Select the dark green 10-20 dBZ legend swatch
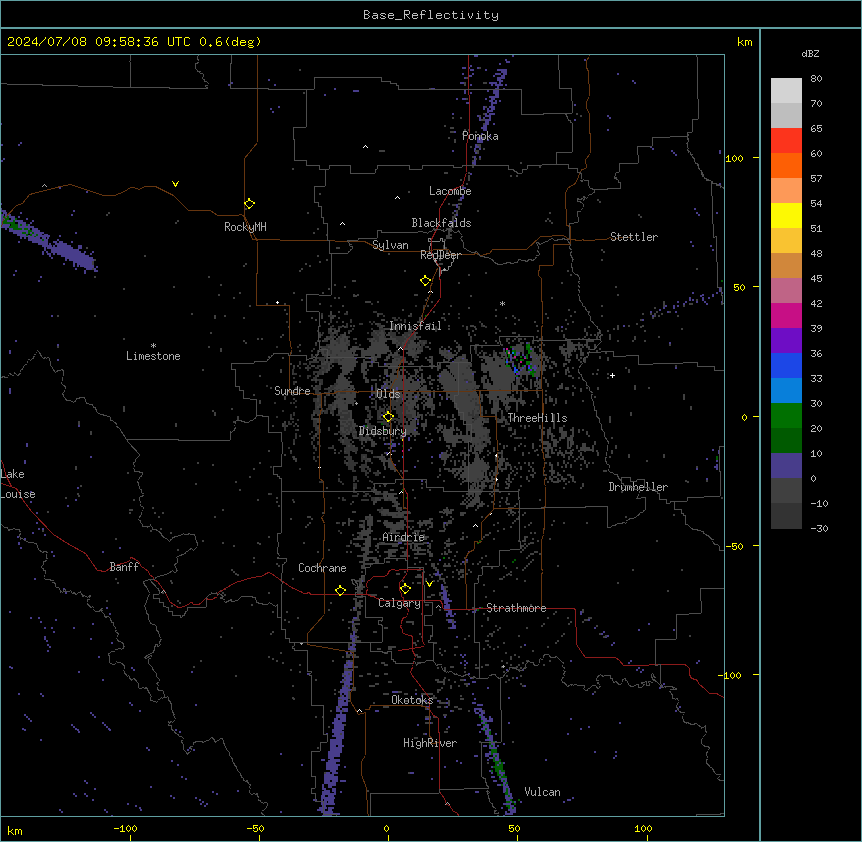 pos(786,441)
